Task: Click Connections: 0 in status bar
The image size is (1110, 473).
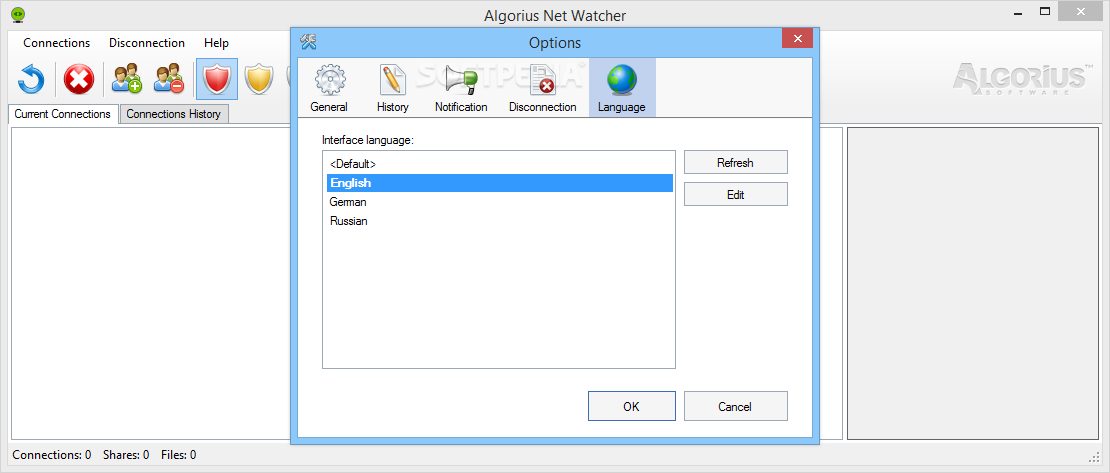Action: point(52,455)
